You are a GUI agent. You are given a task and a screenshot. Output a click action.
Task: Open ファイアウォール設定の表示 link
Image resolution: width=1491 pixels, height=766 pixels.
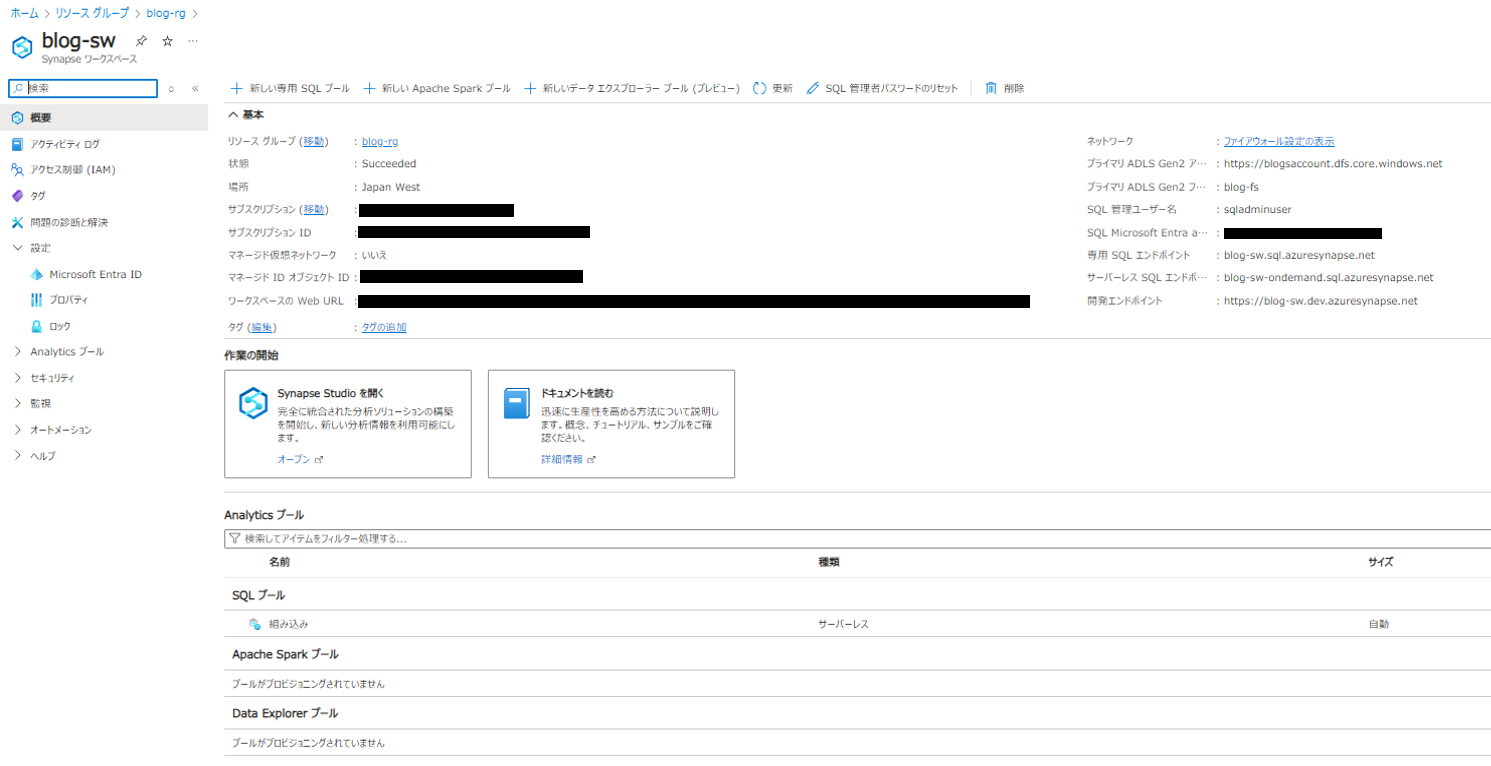pyautogui.click(x=1279, y=142)
